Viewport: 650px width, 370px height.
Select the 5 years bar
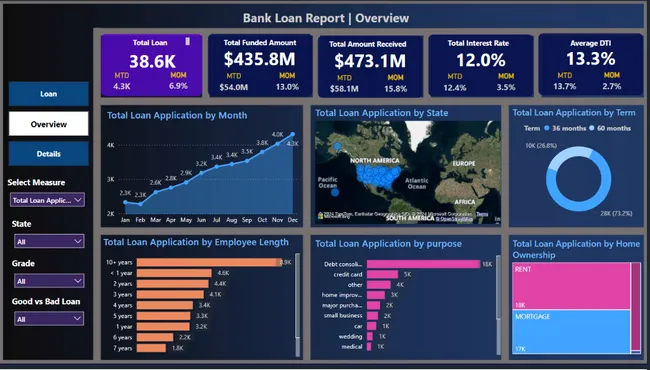pyautogui.click(x=164, y=316)
